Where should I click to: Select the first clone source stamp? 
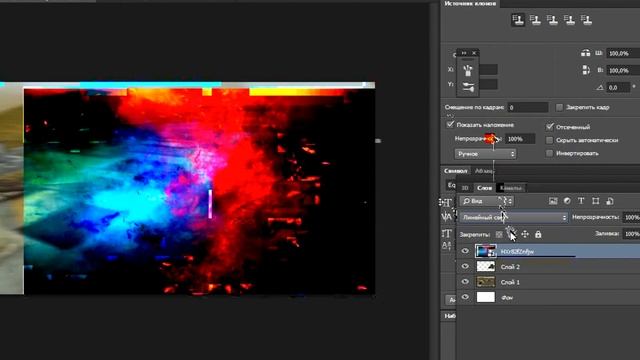(x=518, y=20)
